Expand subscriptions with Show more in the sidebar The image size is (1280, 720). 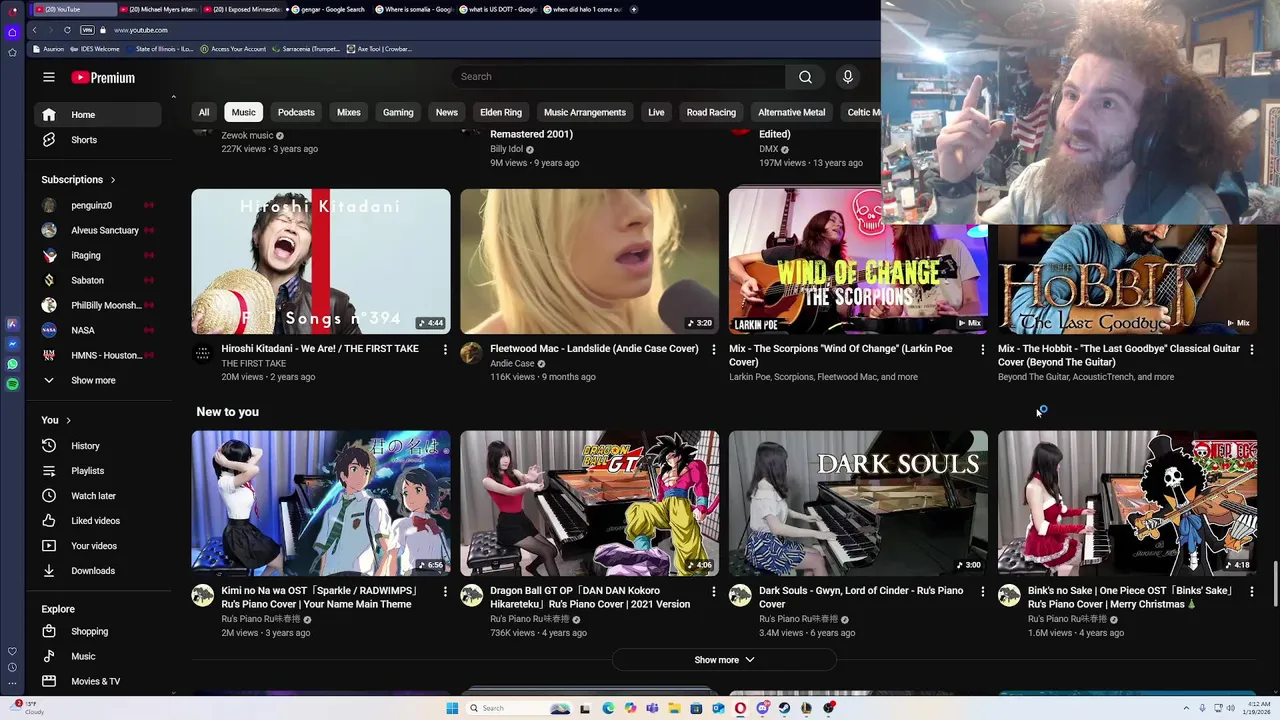[97, 380]
